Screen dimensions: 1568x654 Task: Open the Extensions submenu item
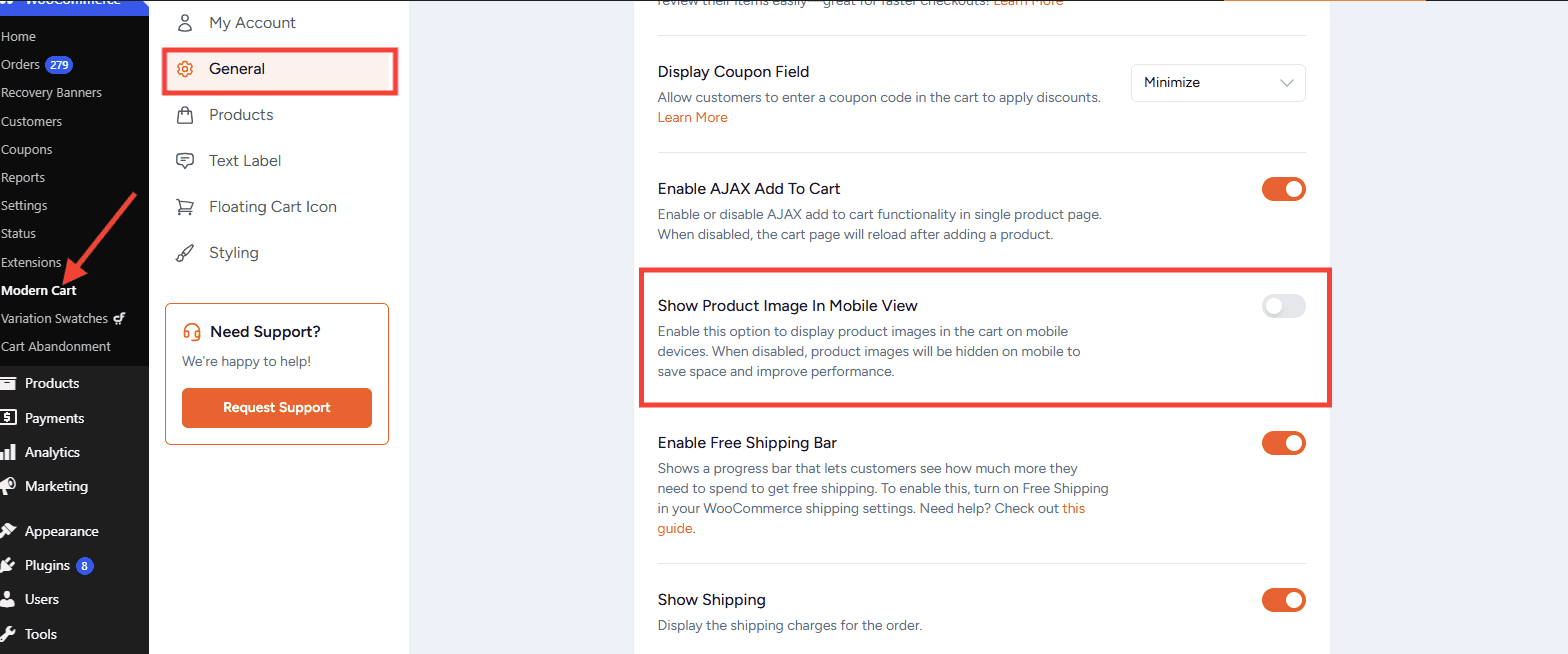tap(31, 263)
